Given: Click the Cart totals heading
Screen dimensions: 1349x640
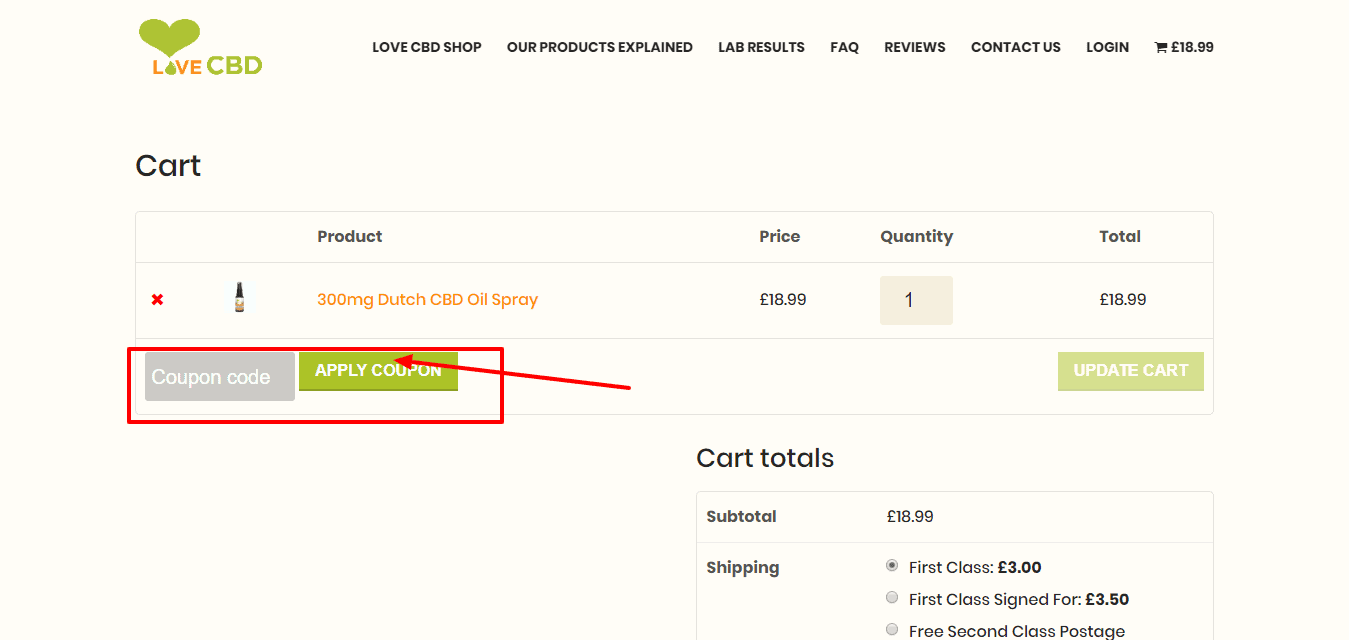Looking at the screenshot, I should (x=765, y=458).
